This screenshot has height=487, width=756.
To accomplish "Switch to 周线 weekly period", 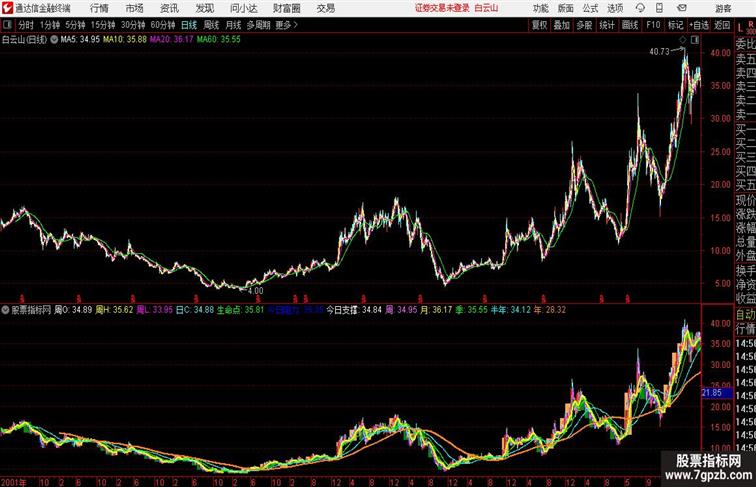I will 211,25.
